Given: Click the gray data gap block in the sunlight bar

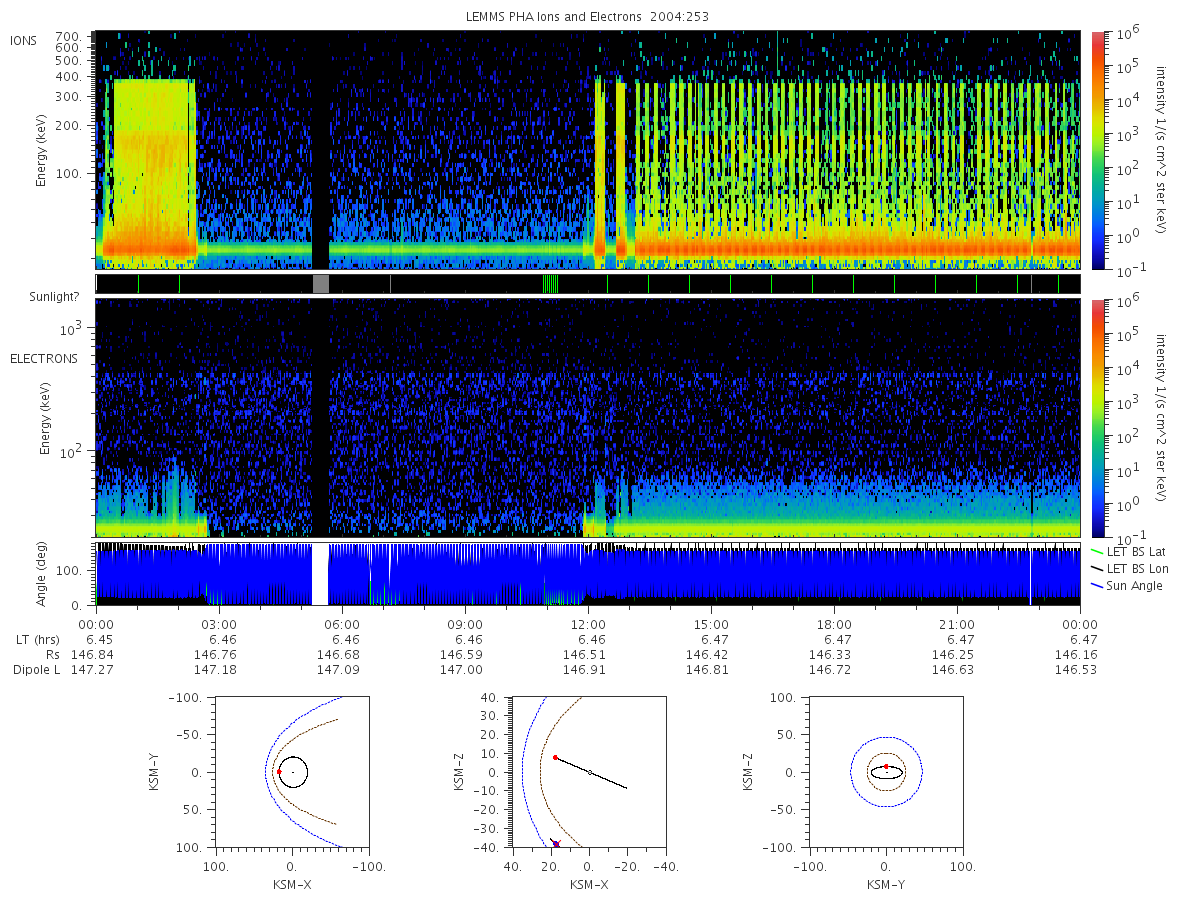Looking at the screenshot, I should [321, 283].
